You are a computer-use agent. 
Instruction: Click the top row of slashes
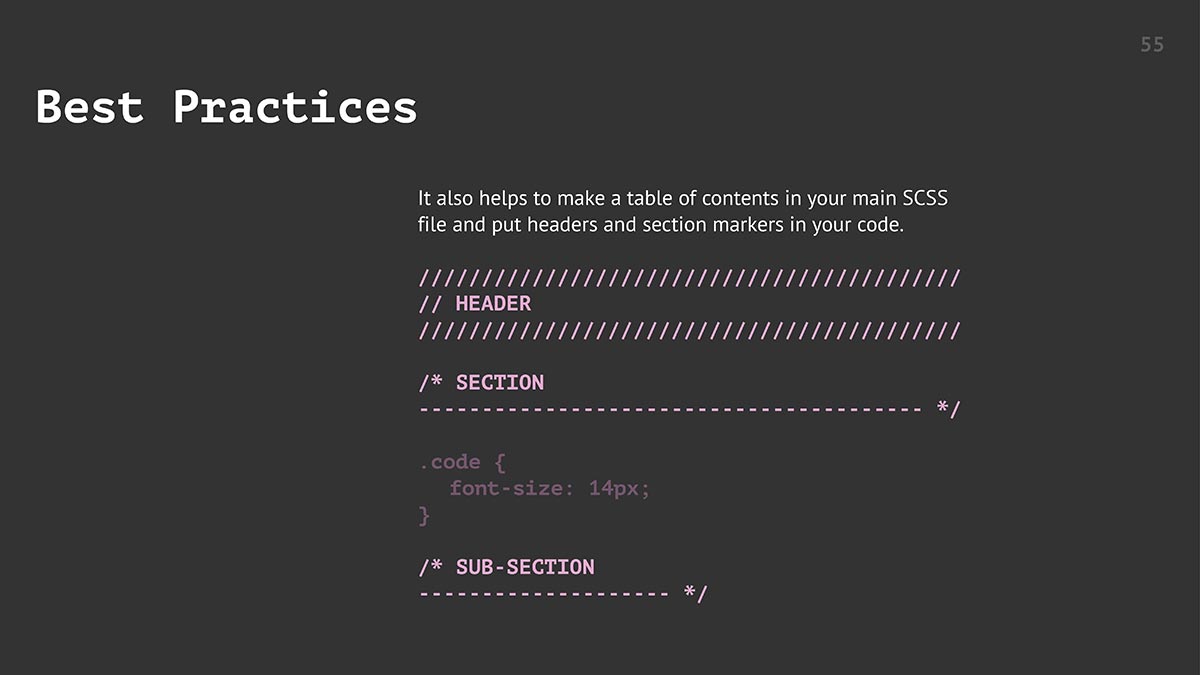click(689, 277)
